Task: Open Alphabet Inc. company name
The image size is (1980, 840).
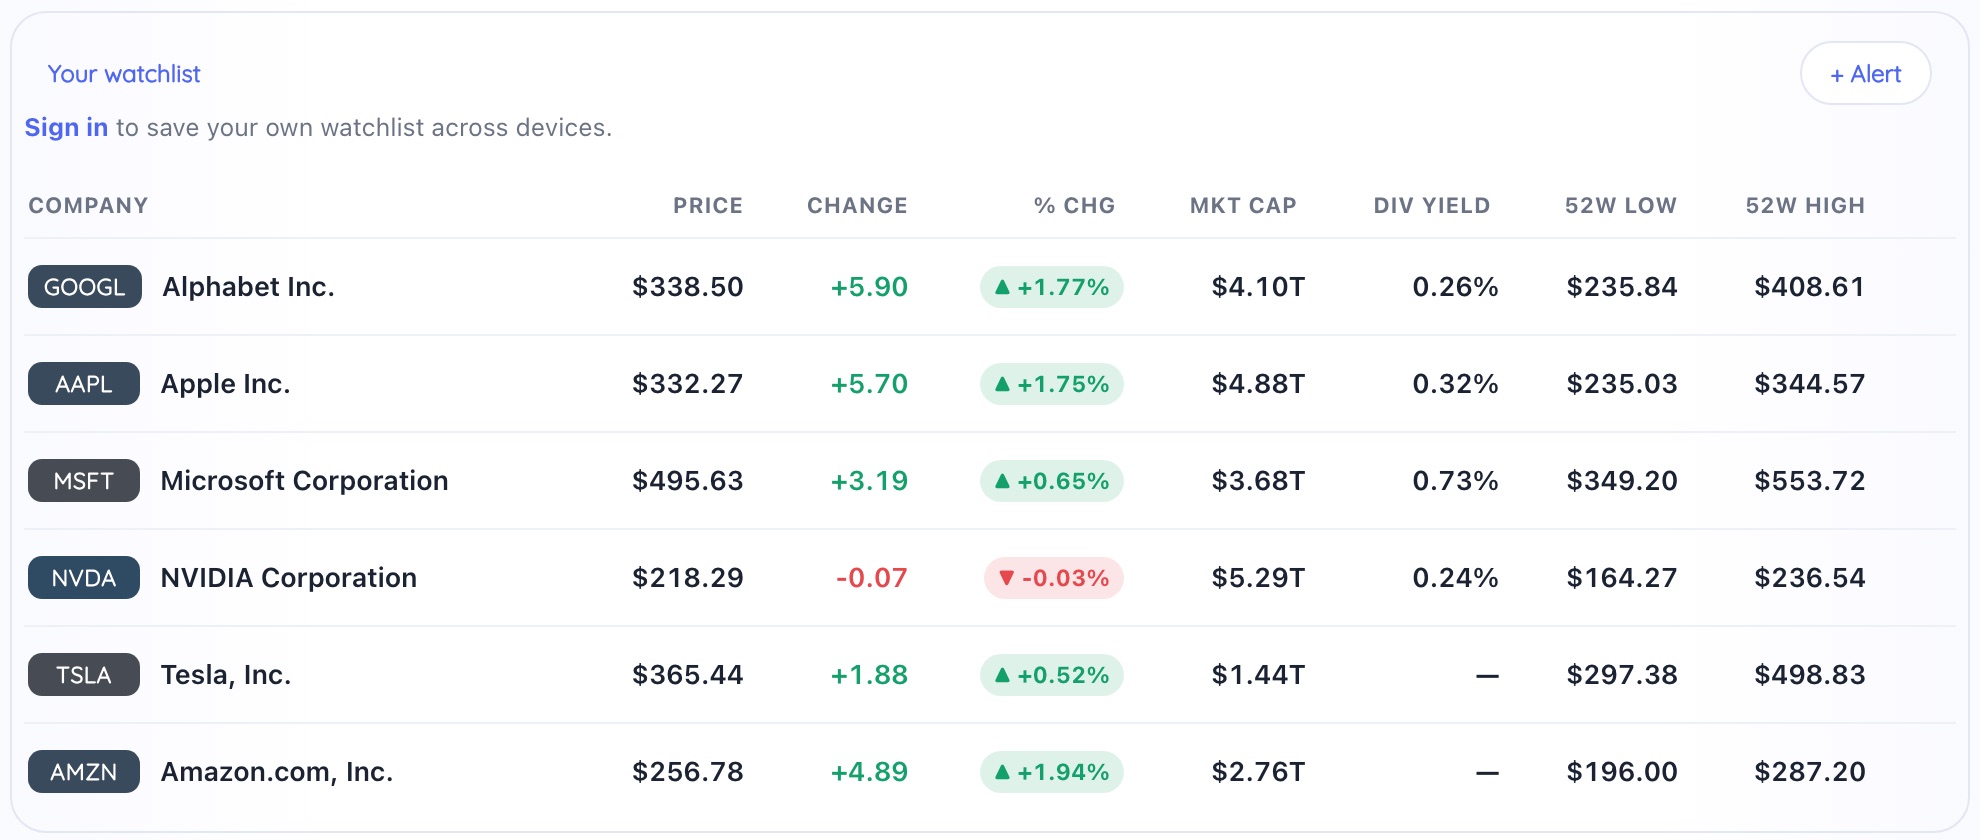Action: click(x=248, y=287)
